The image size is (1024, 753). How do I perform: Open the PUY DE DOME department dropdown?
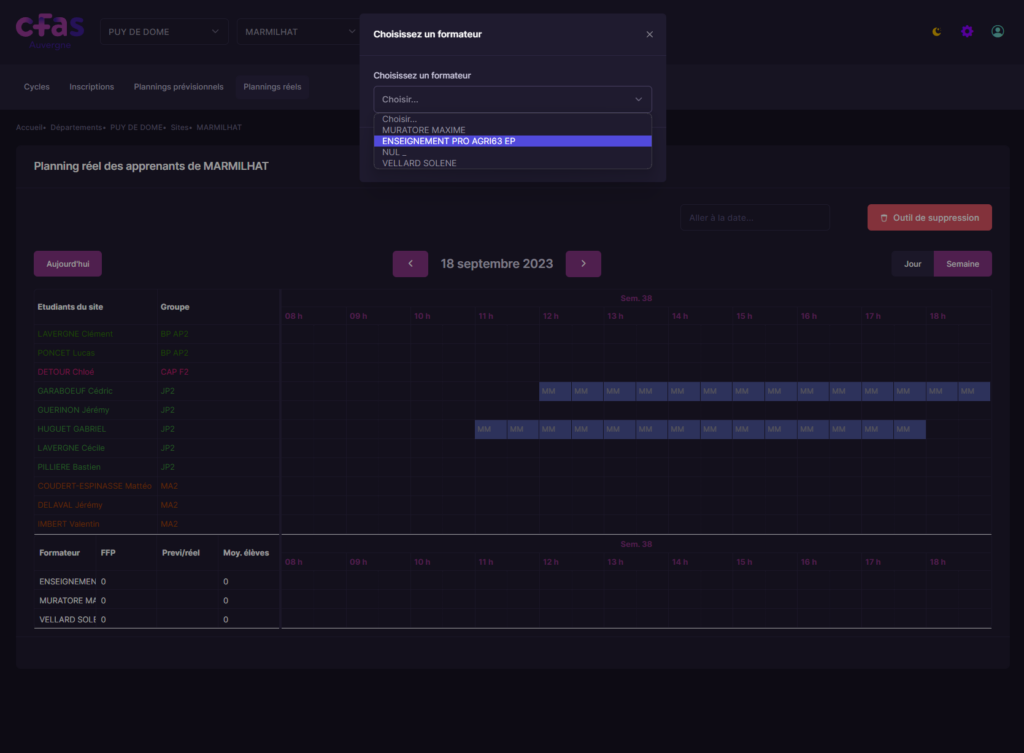coord(164,31)
